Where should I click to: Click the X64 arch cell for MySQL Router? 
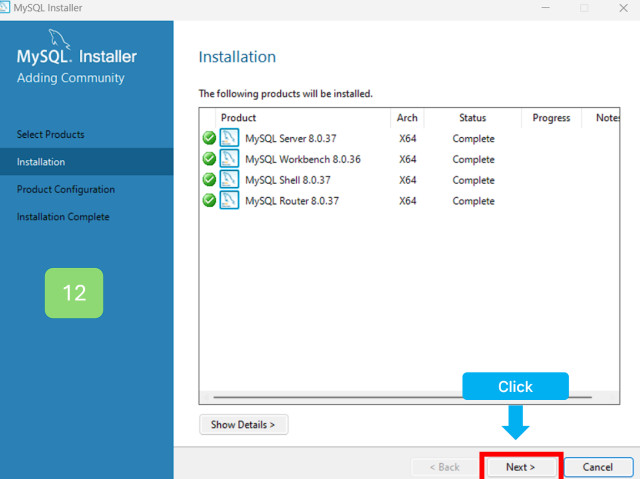click(x=407, y=201)
